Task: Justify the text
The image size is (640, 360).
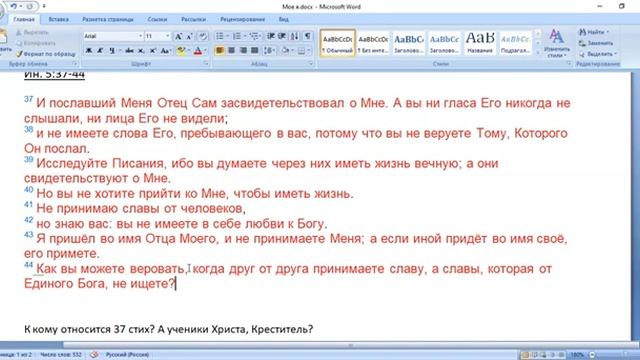Action: [255, 51]
